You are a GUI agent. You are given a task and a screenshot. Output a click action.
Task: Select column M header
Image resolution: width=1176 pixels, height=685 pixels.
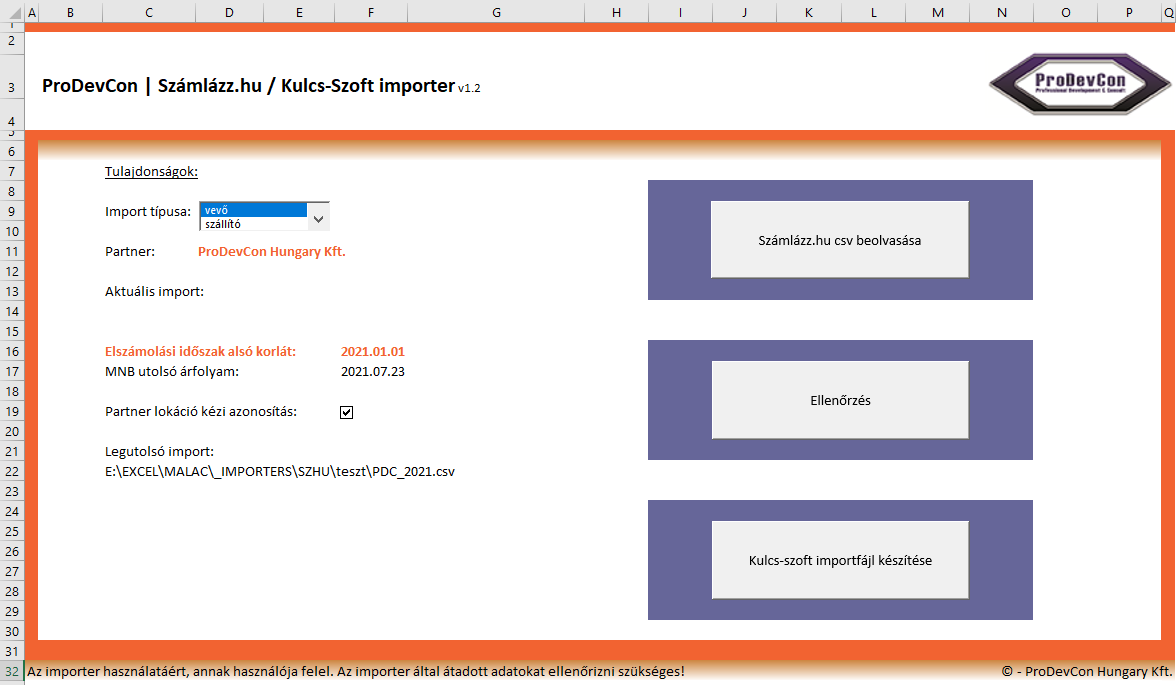pyautogui.click(x=938, y=13)
